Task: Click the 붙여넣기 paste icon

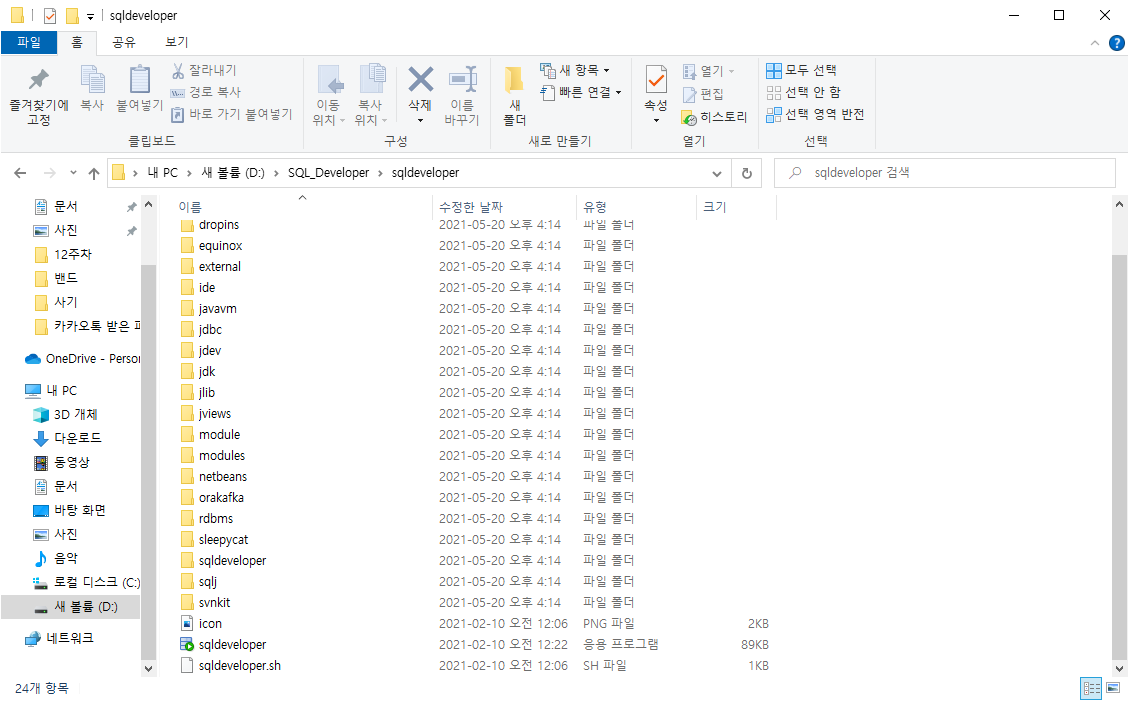Action: pyautogui.click(x=140, y=79)
